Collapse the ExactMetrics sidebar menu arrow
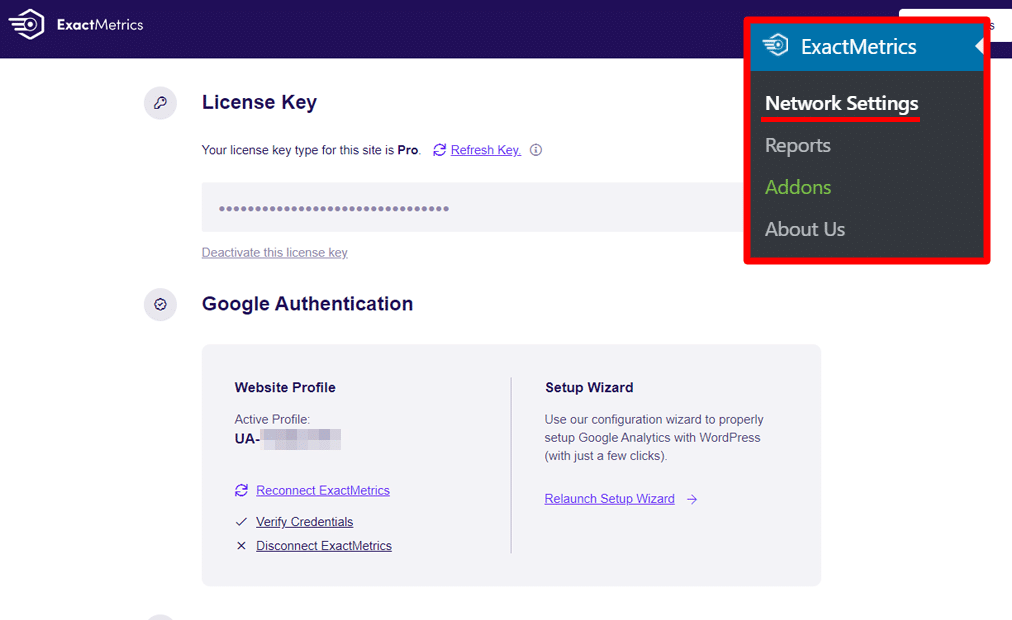 point(979,46)
